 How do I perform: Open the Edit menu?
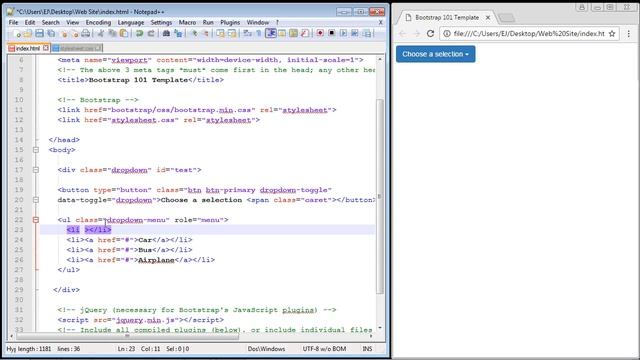click(30, 22)
